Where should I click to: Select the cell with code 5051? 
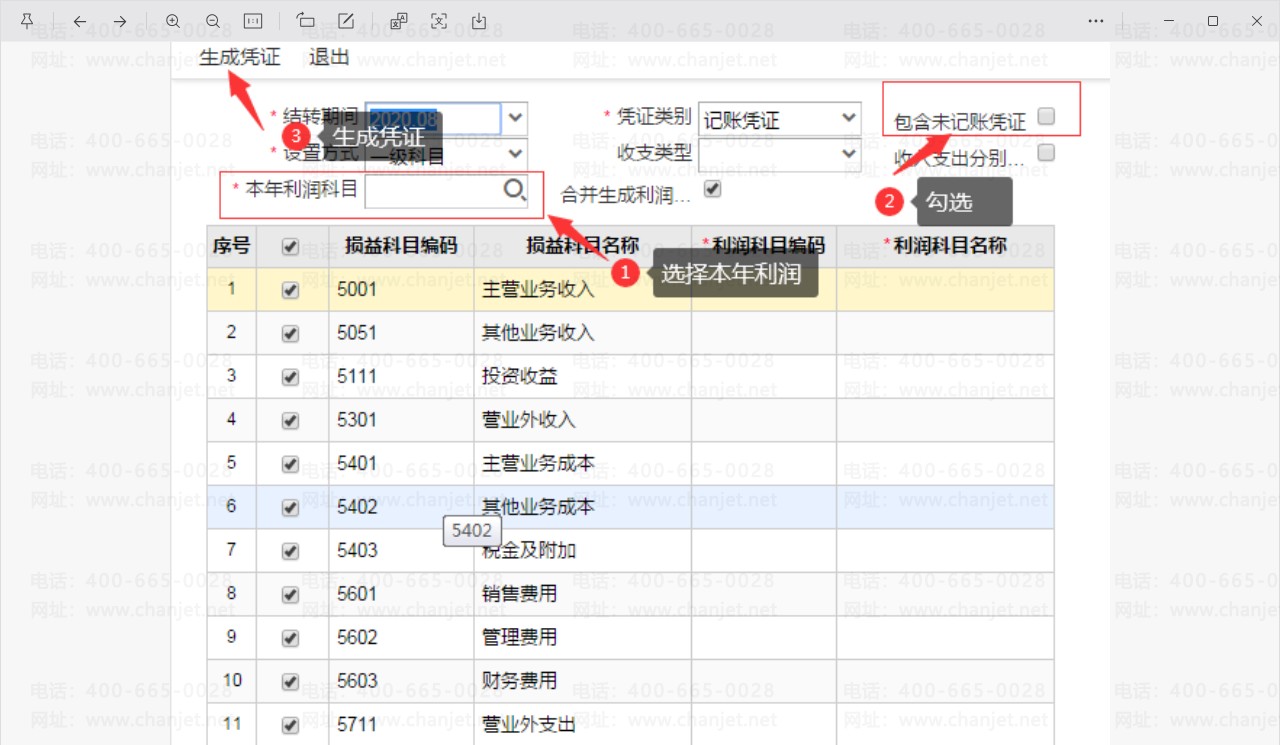click(401, 333)
